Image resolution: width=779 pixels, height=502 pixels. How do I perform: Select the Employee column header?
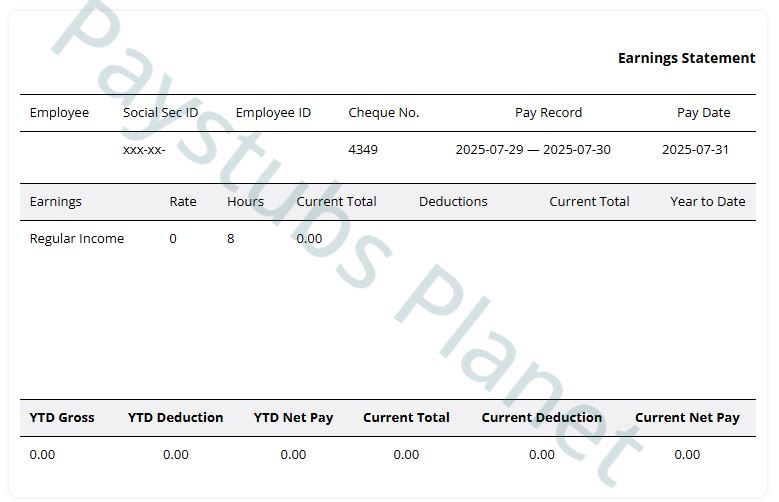click(x=59, y=113)
